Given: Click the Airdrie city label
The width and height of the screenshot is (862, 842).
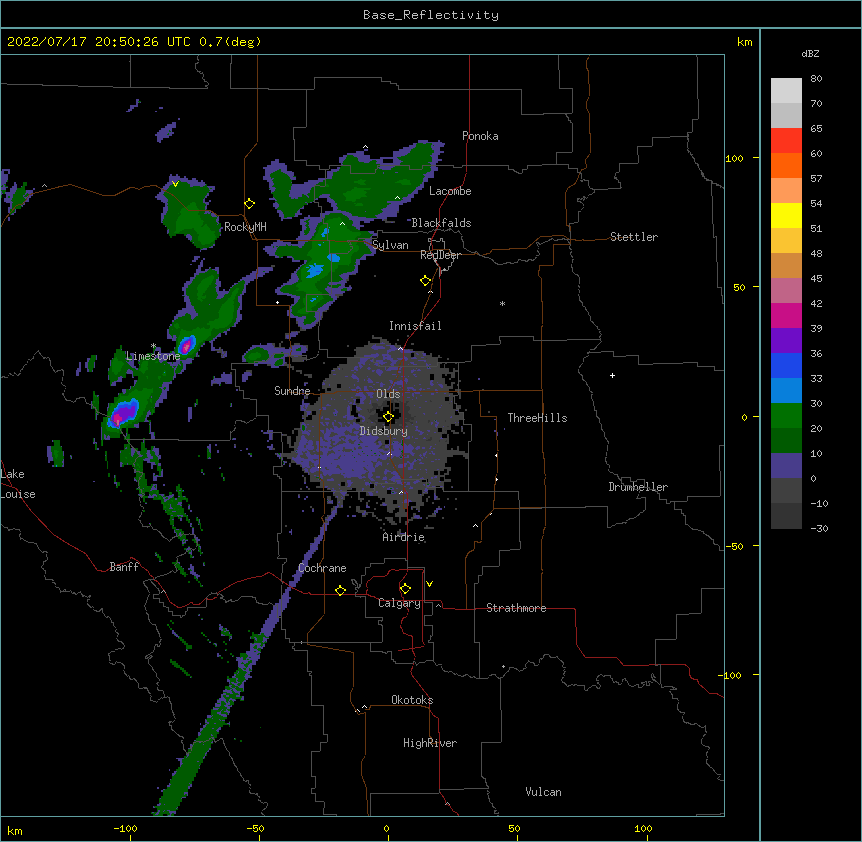Looking at the screenshot, I should [404, 537].
